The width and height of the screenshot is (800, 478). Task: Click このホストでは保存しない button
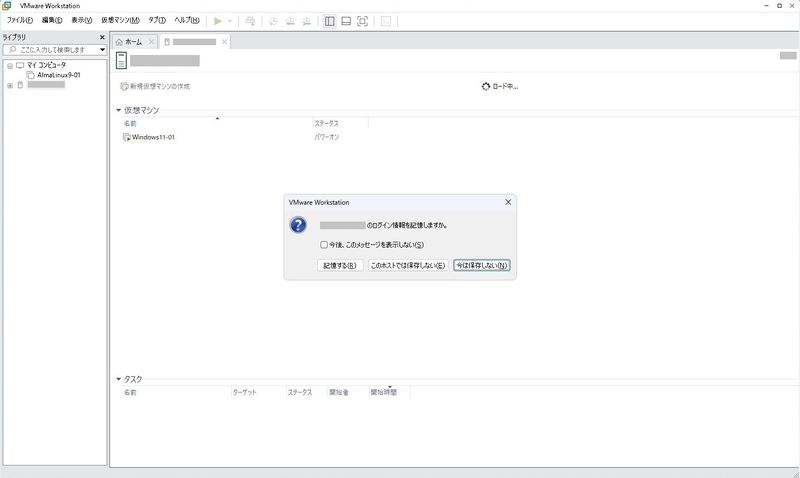coord(408,265)
